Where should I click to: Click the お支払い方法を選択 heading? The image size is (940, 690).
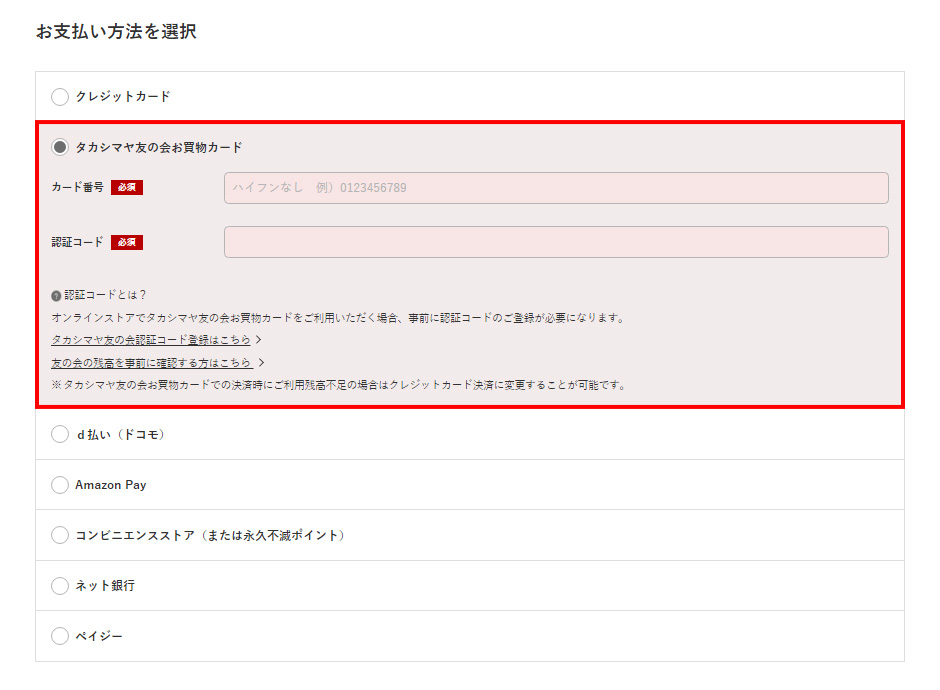[x=116, y=31]
